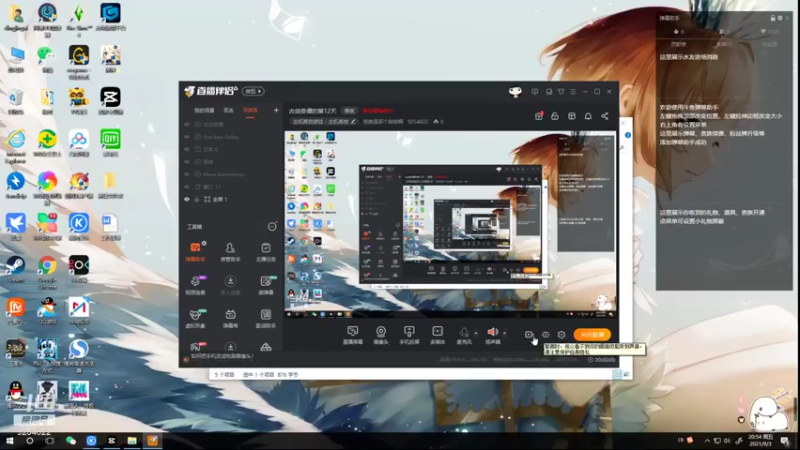
Task: Click the 麦克风 microphone icon
Action: pos(464,333)
